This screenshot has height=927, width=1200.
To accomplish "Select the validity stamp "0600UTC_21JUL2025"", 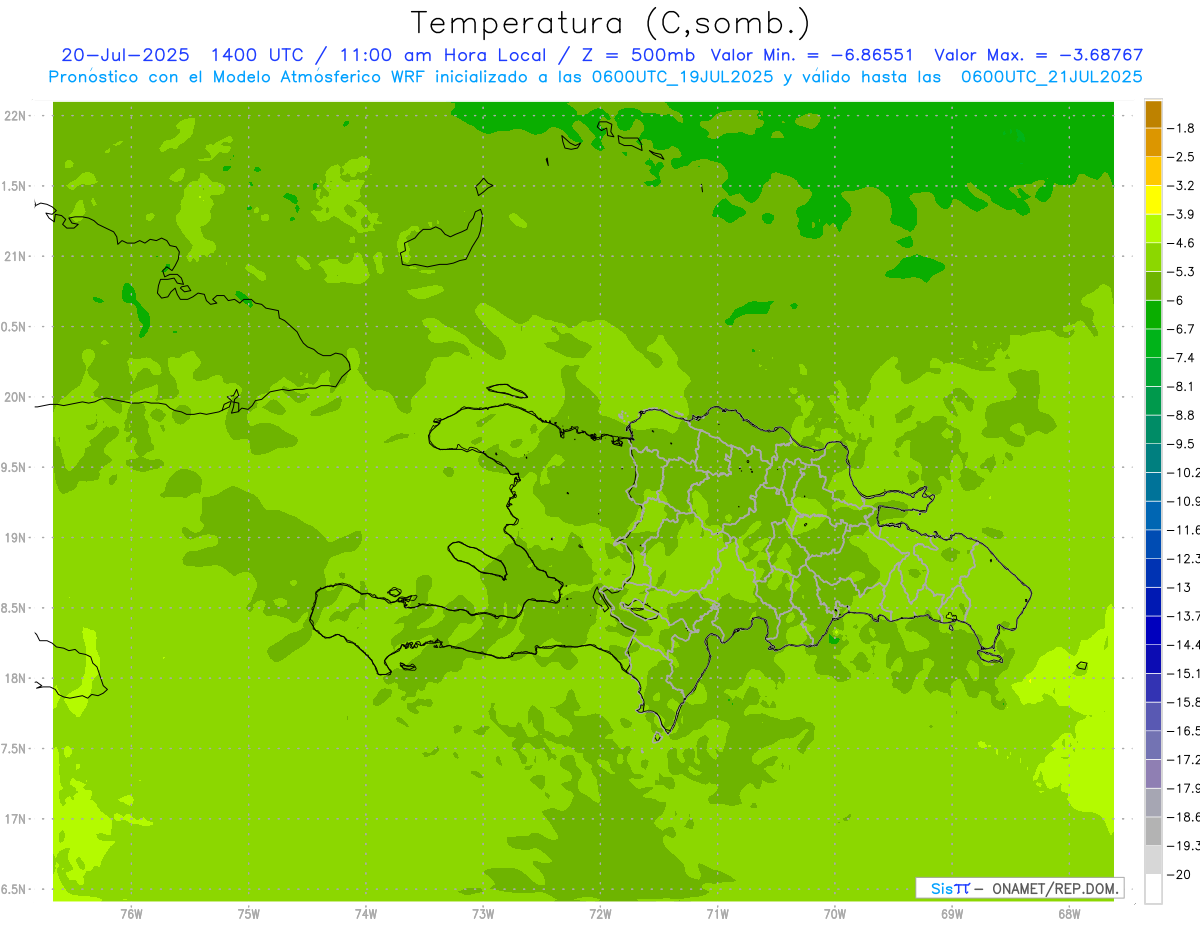I will coord(1051,77).
